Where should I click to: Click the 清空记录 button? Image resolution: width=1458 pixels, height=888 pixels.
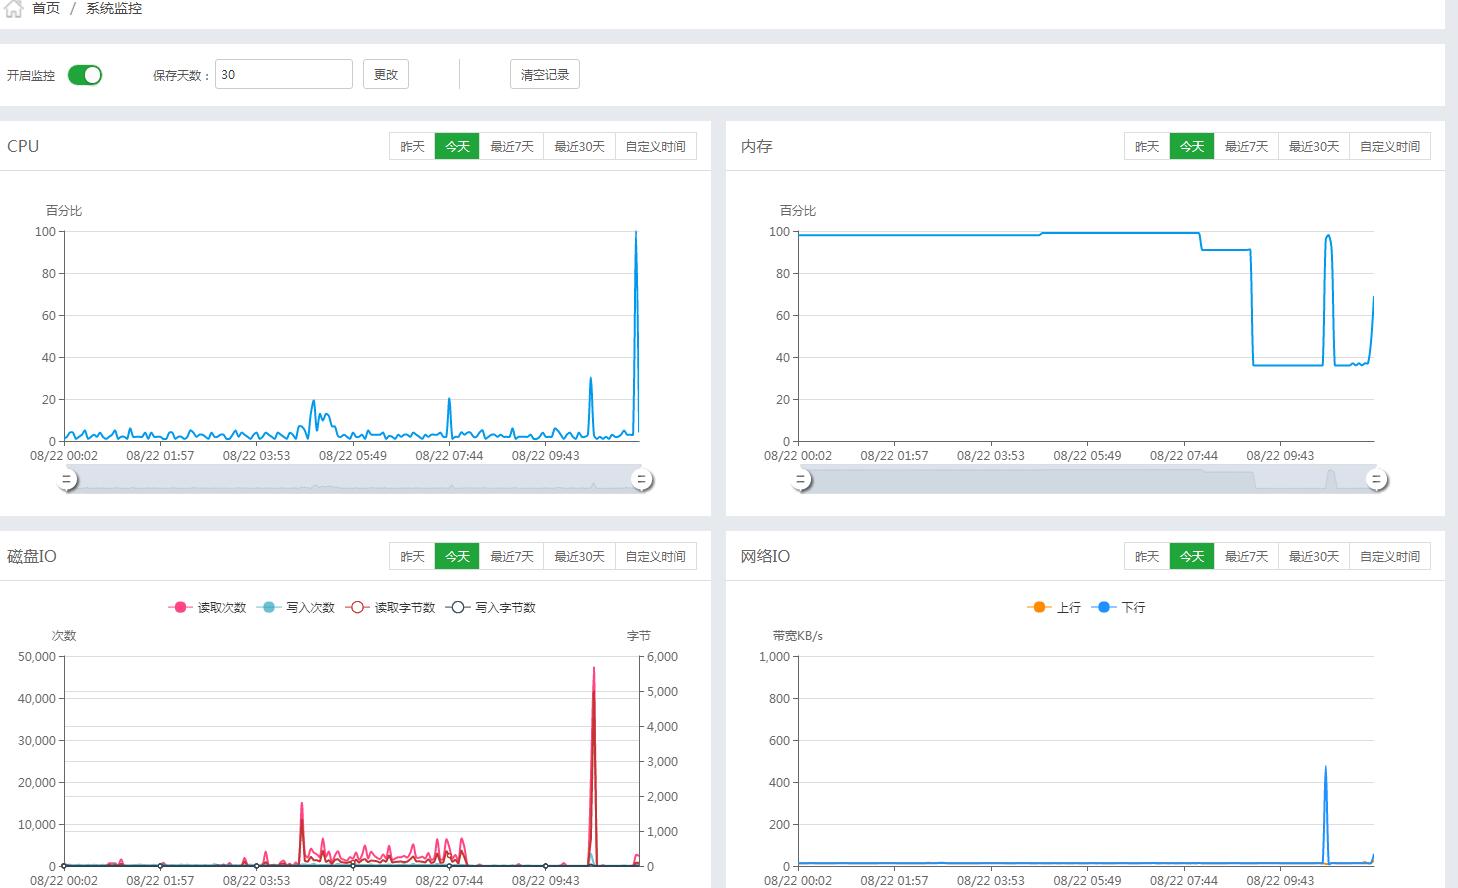coord(545,74)
